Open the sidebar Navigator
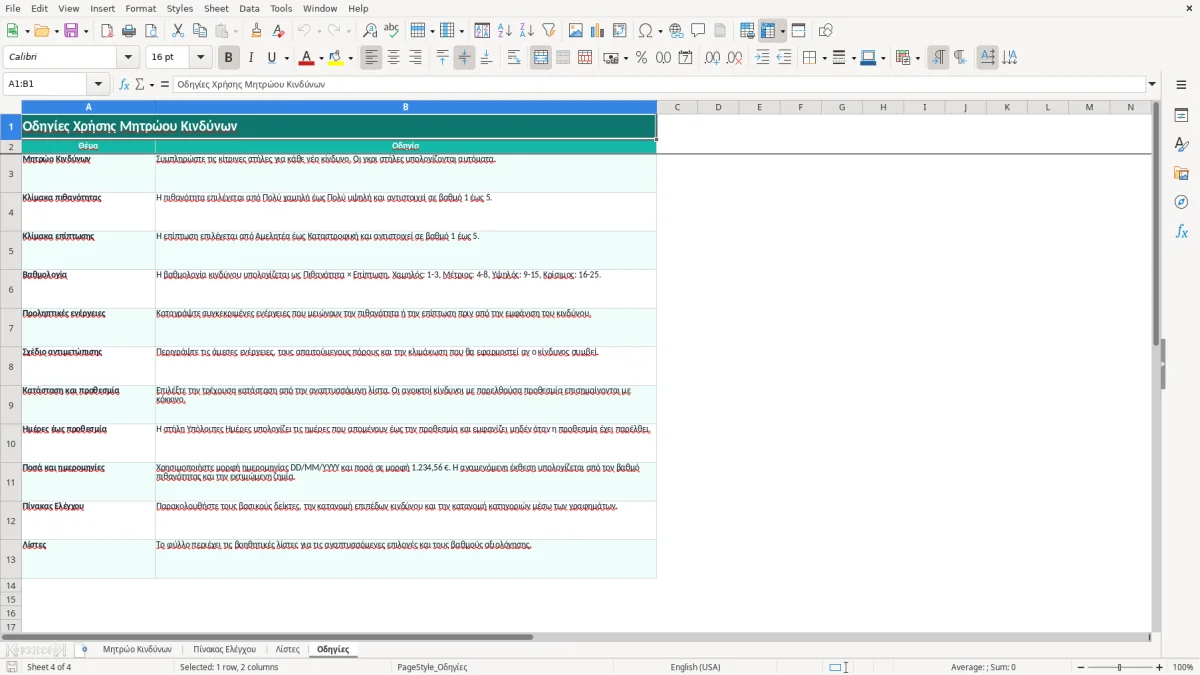 (1181, 202)
